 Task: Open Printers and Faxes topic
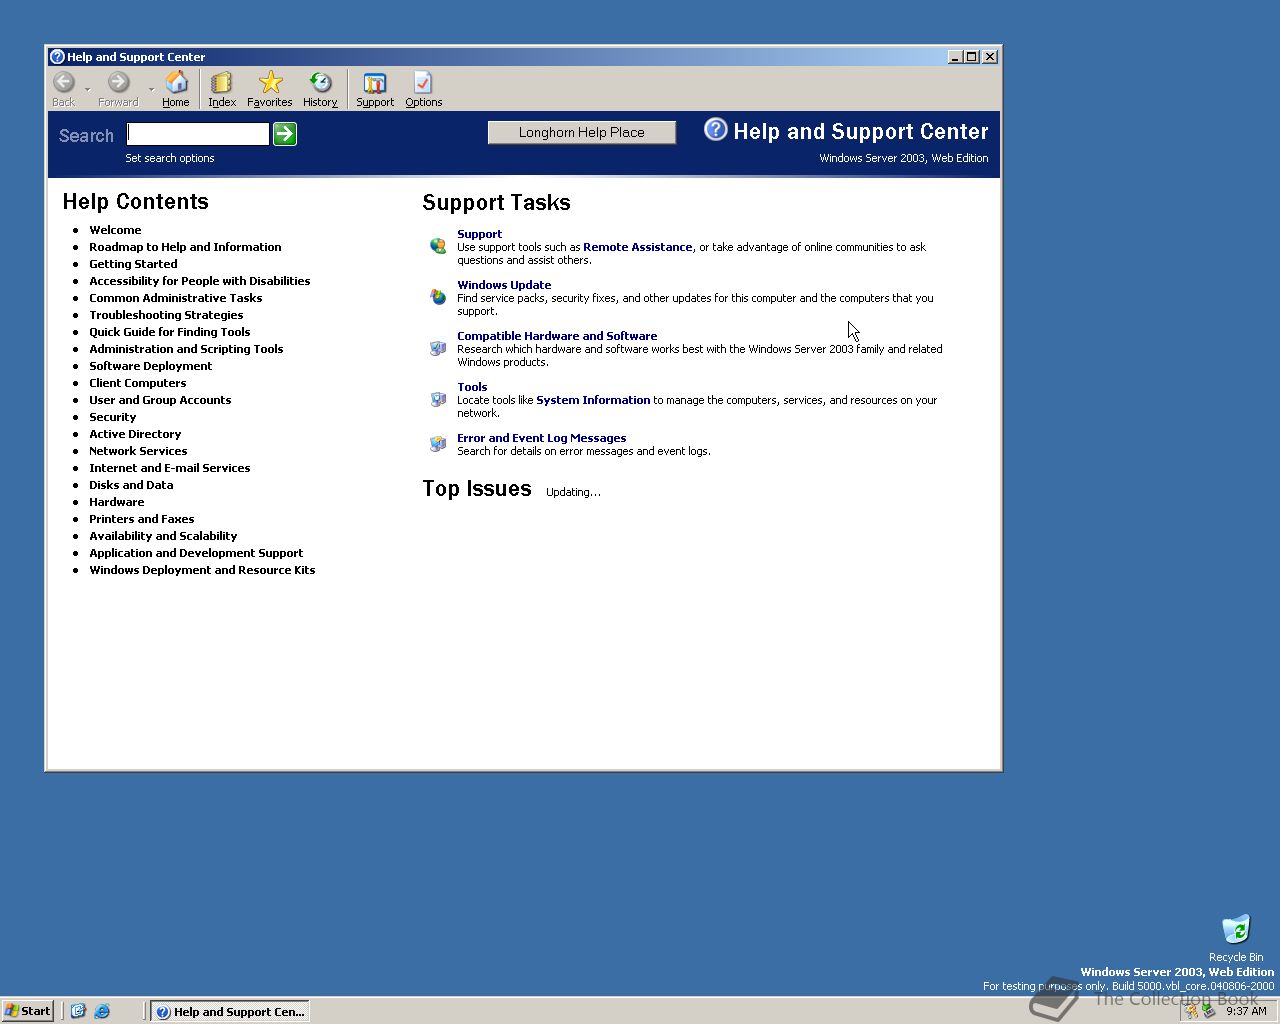point(142,519)
